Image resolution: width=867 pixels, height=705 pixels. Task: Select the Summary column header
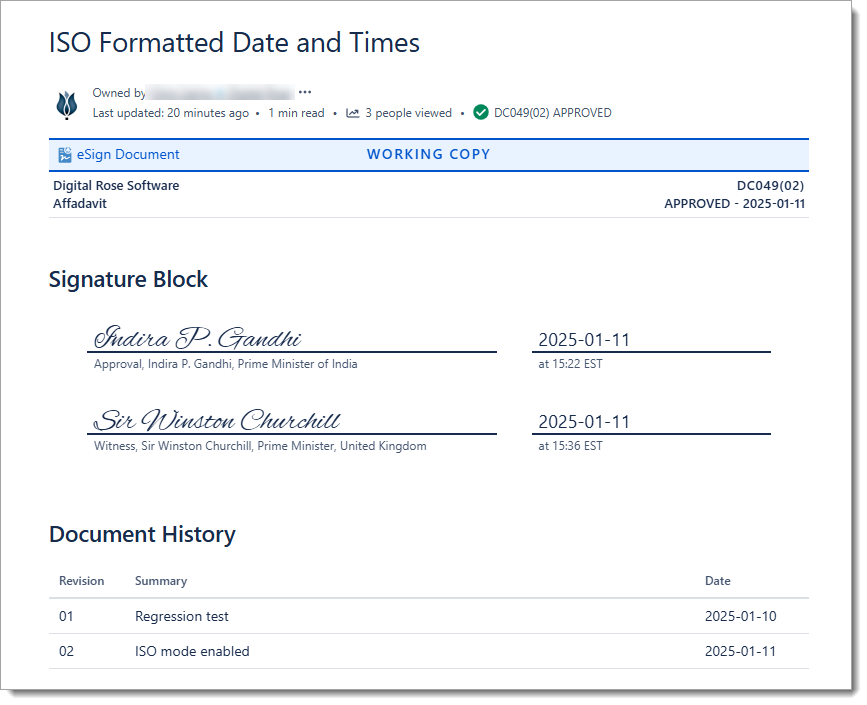coord(161,581)
